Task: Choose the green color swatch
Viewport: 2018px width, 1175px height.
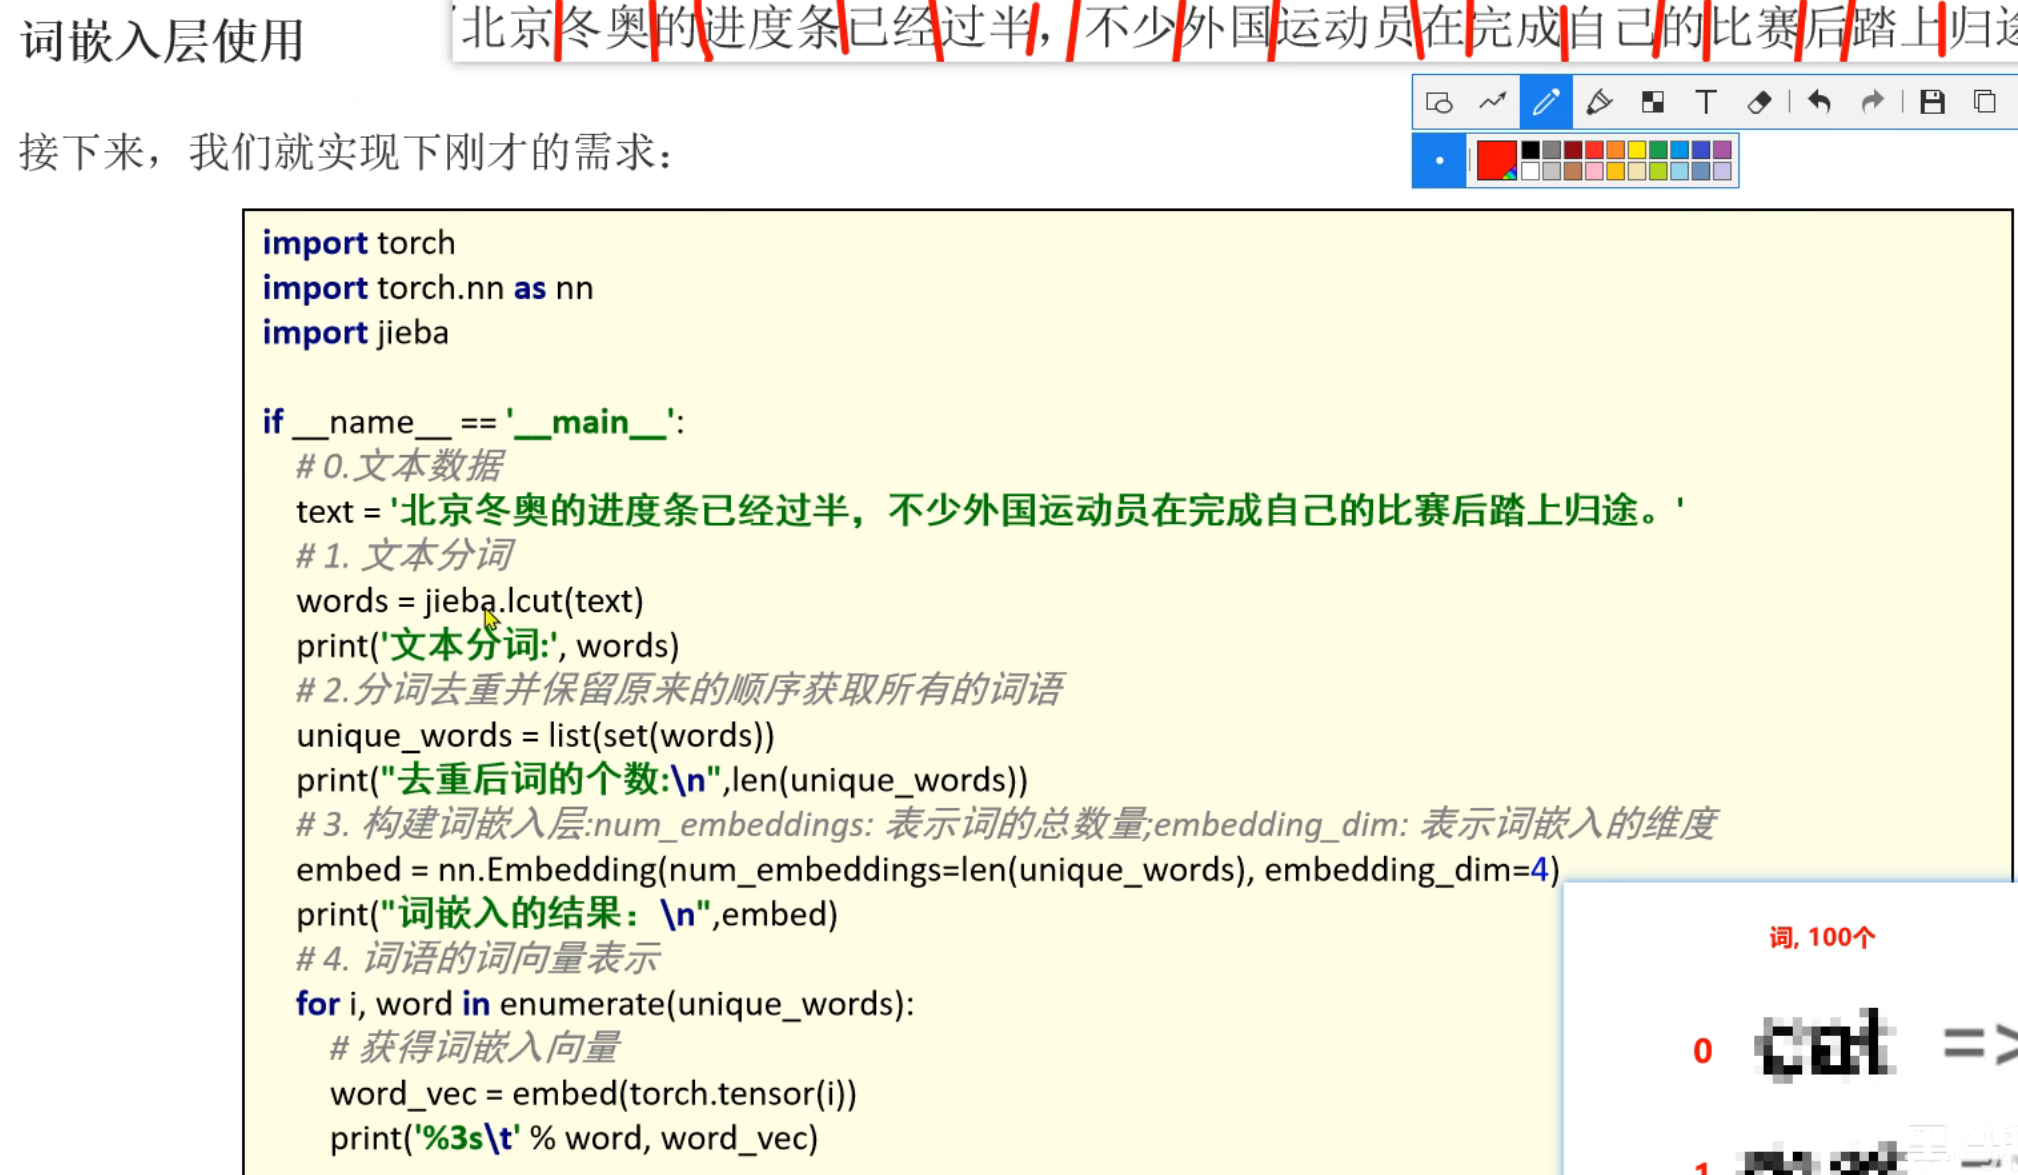Action: [x=1658, y=150]
